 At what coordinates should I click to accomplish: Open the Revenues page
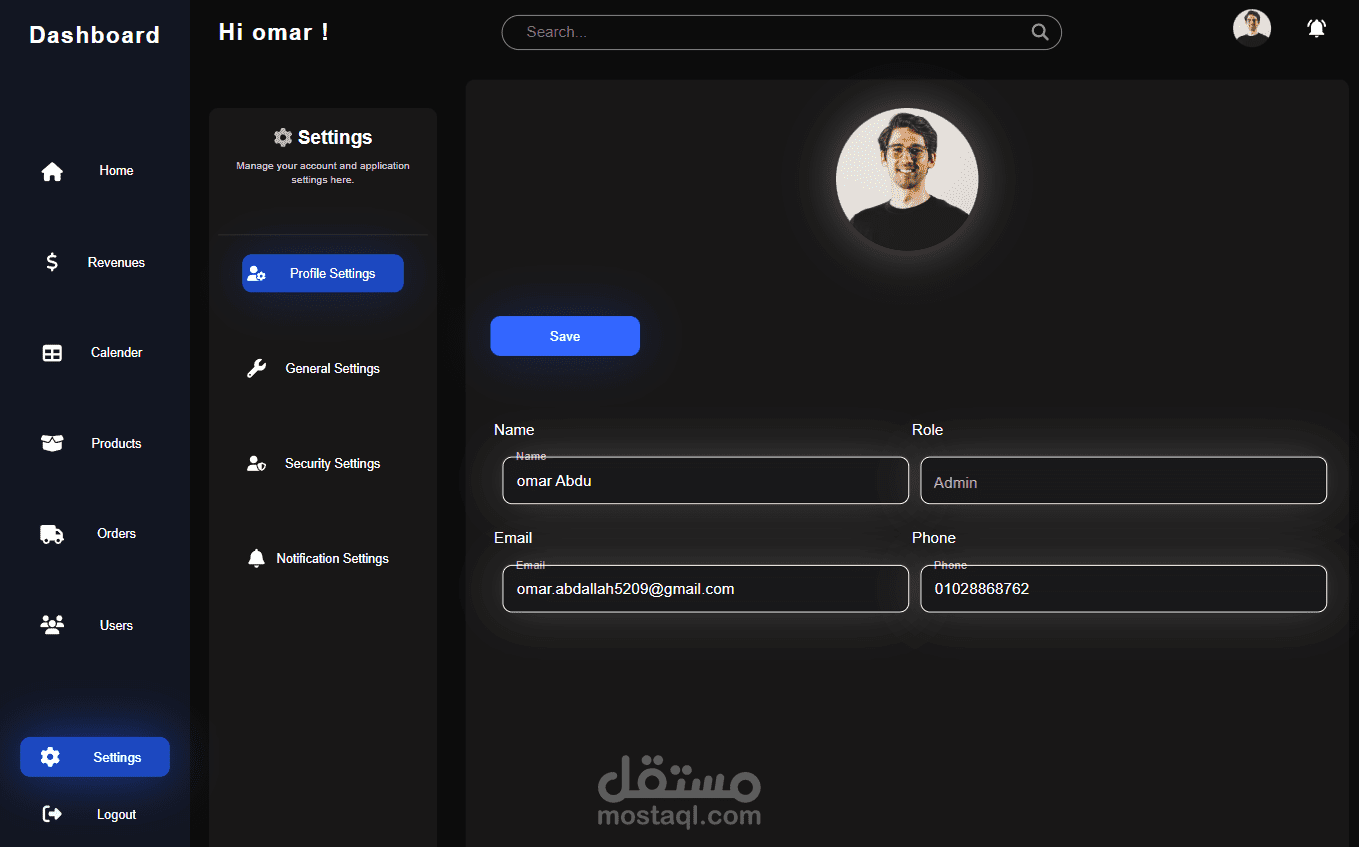point(116,262)
